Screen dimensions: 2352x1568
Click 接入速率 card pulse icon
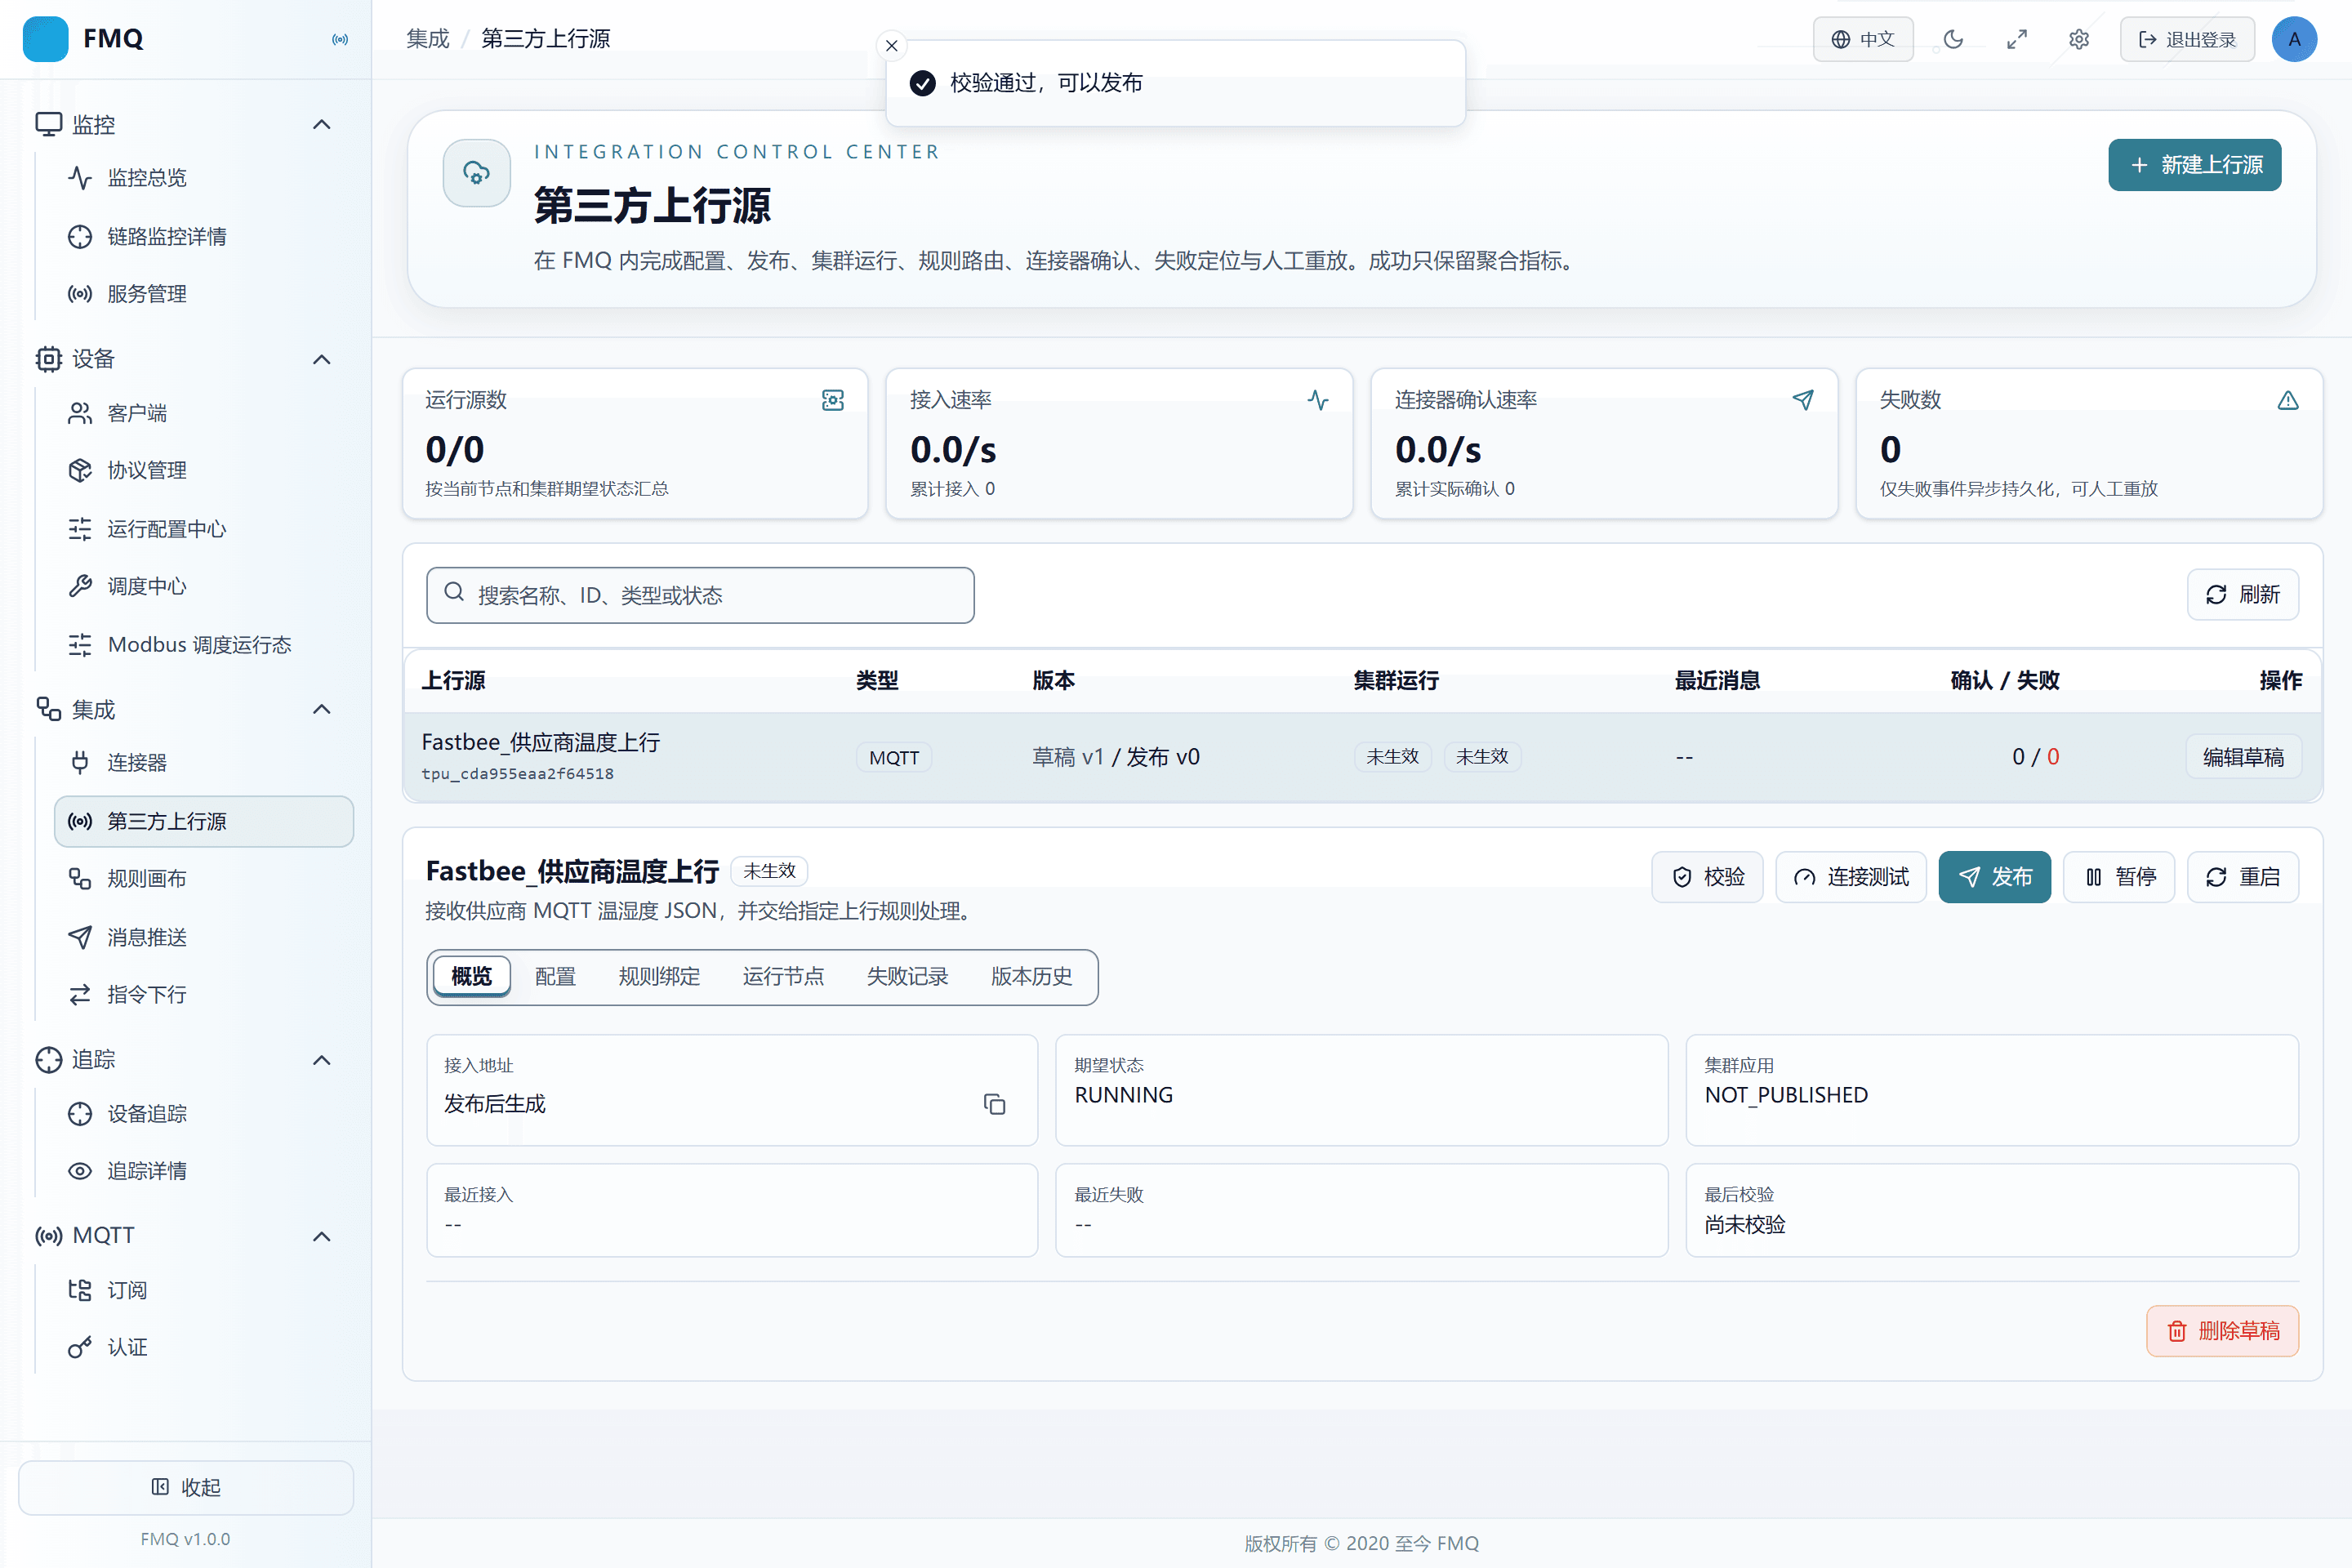pos(1318,400)
